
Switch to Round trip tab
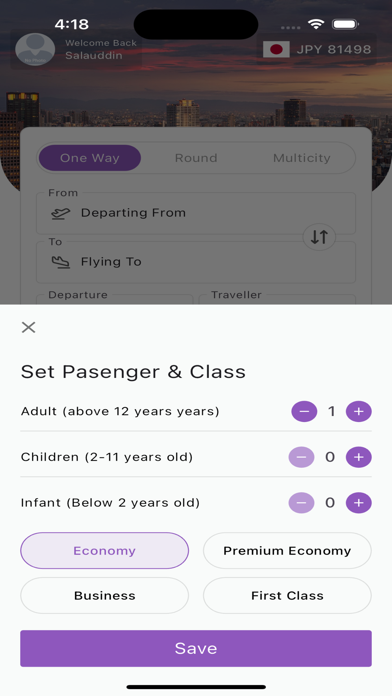click(x=196, y=158)
